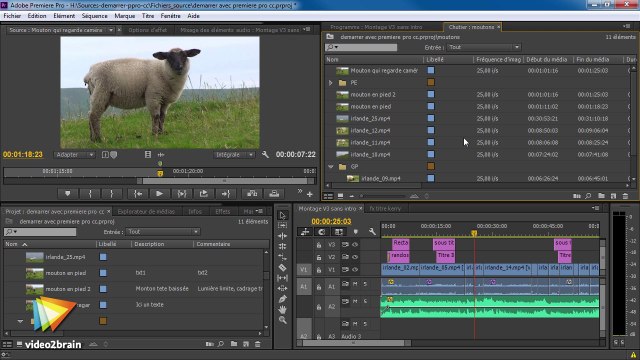Image resolution: width=640 pixels, height=360 pixels.
Task: Create new bin in Project panel
Action: [x=234, y=344]
